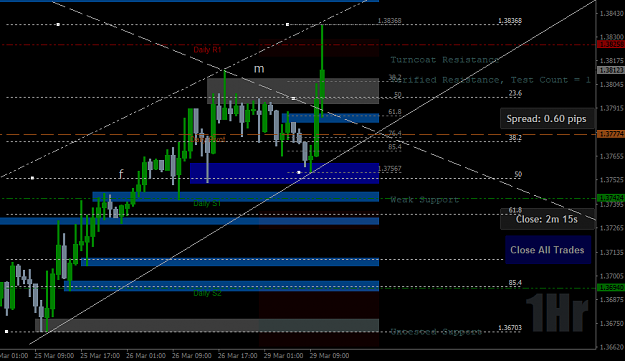
Task: Click the 26 Mar 17:00 time label
Action: pos(238,355)
